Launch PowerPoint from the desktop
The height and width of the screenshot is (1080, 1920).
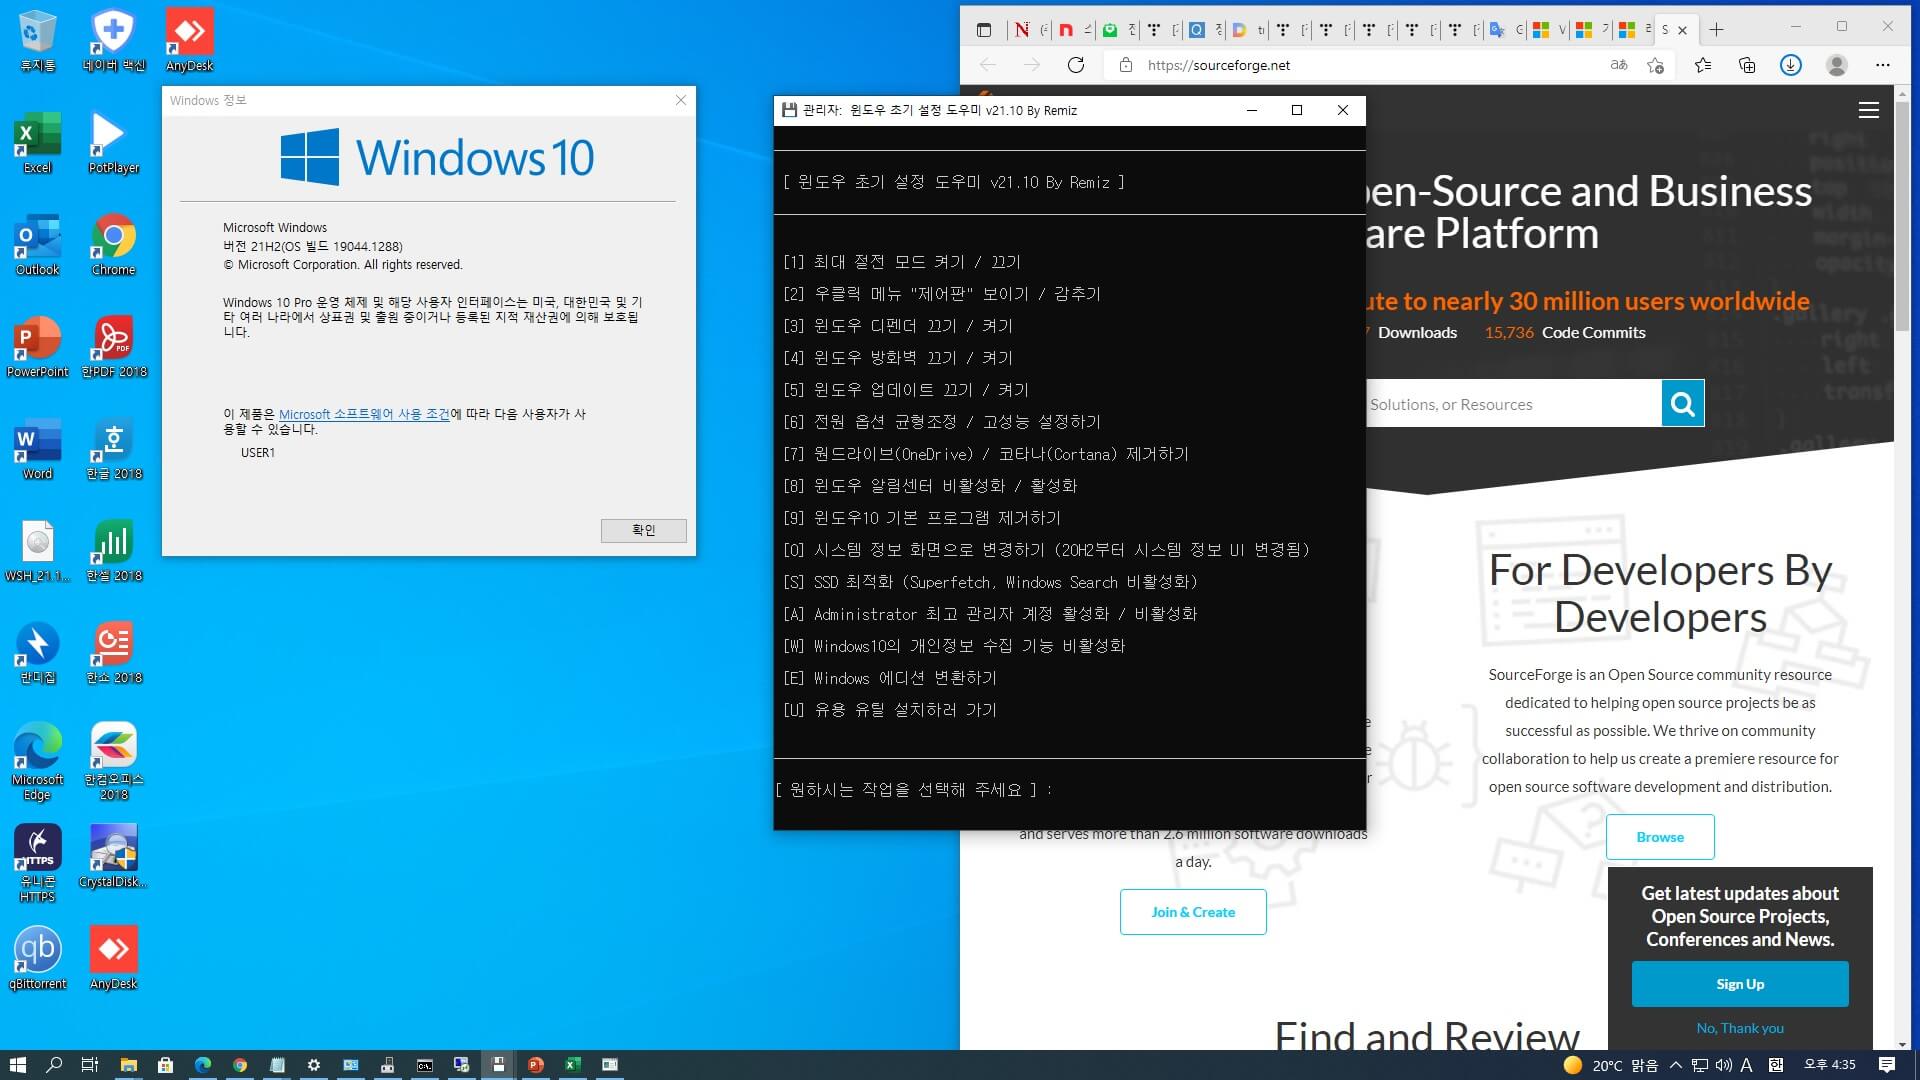coord(37,346)
